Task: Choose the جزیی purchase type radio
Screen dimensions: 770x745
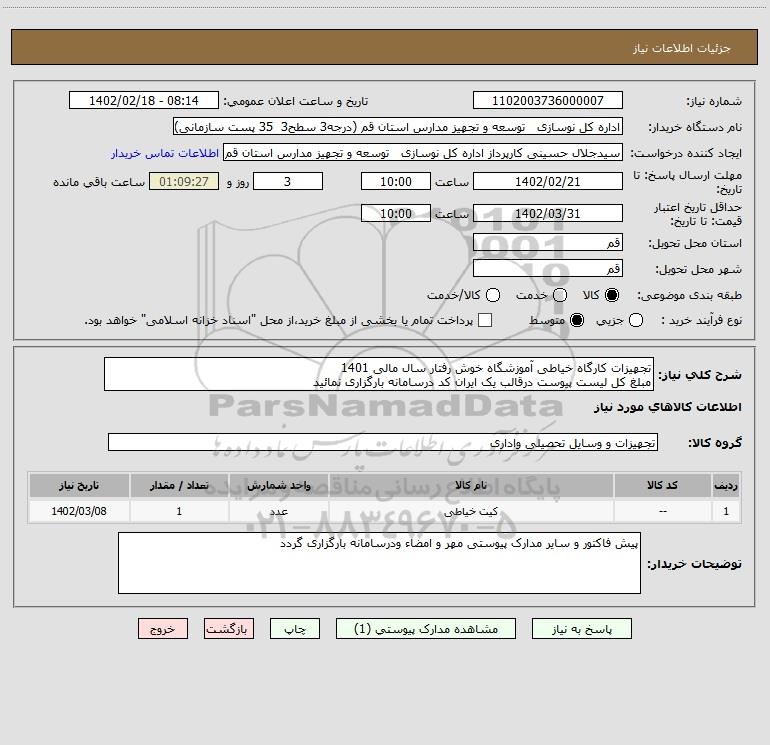Action: pos(635,320)
